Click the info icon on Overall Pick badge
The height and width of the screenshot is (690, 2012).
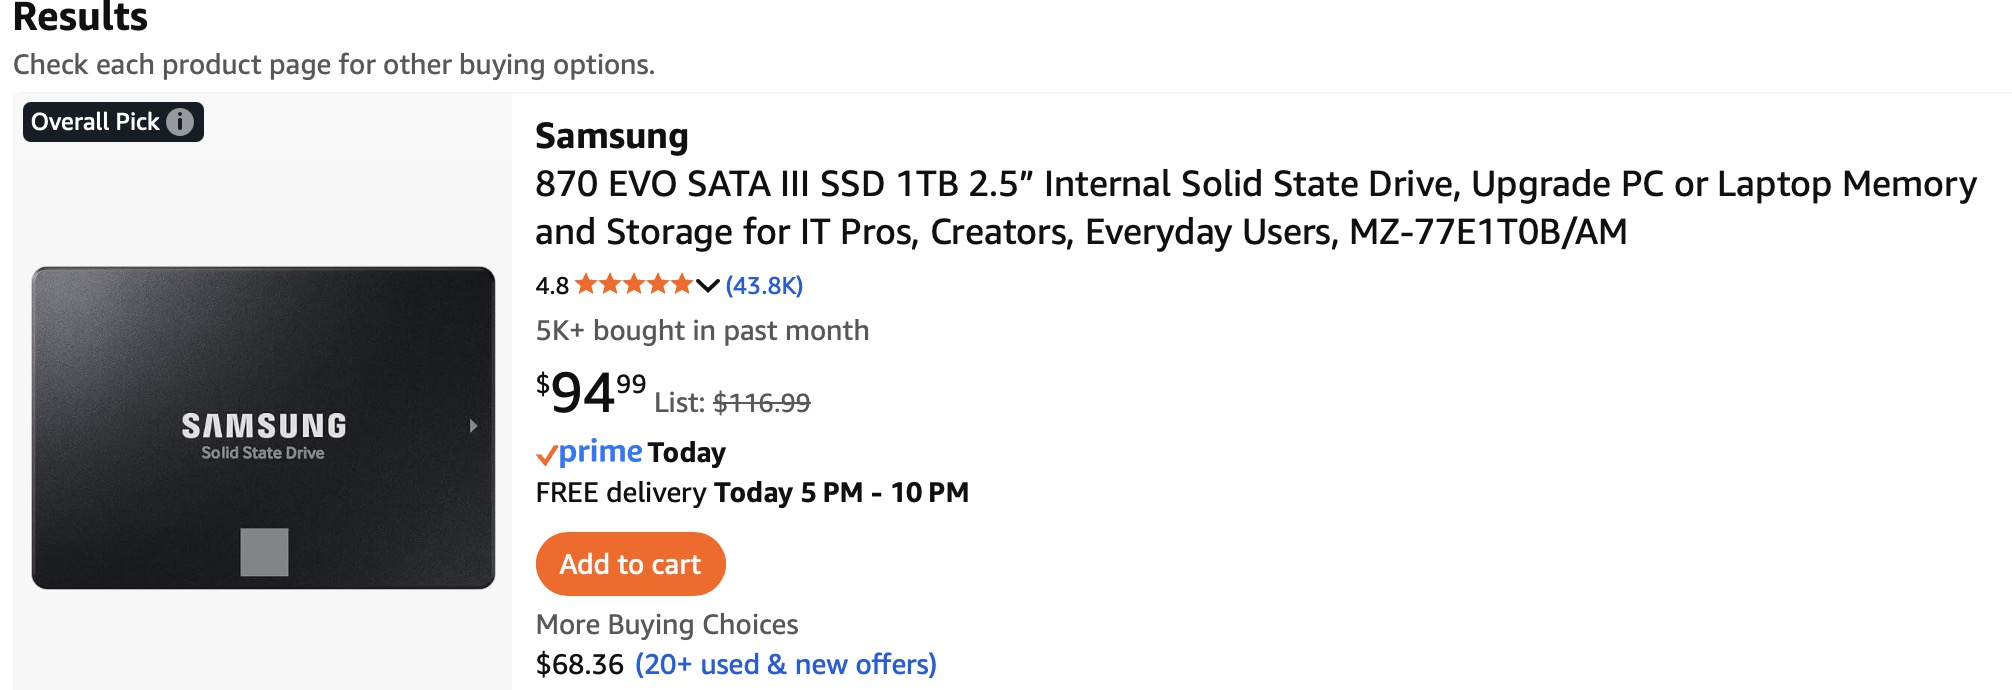point(180,122)
